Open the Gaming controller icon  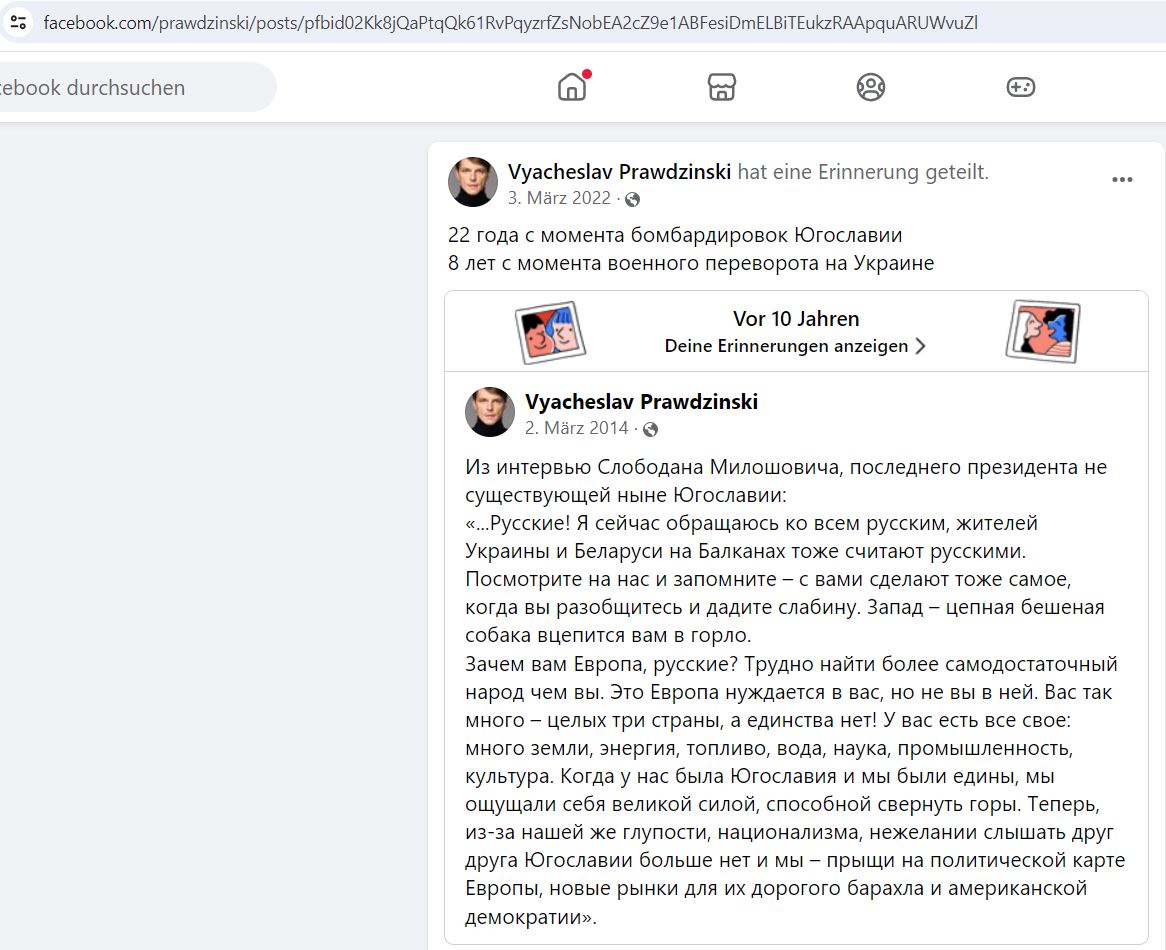(x=1020, y=87)
